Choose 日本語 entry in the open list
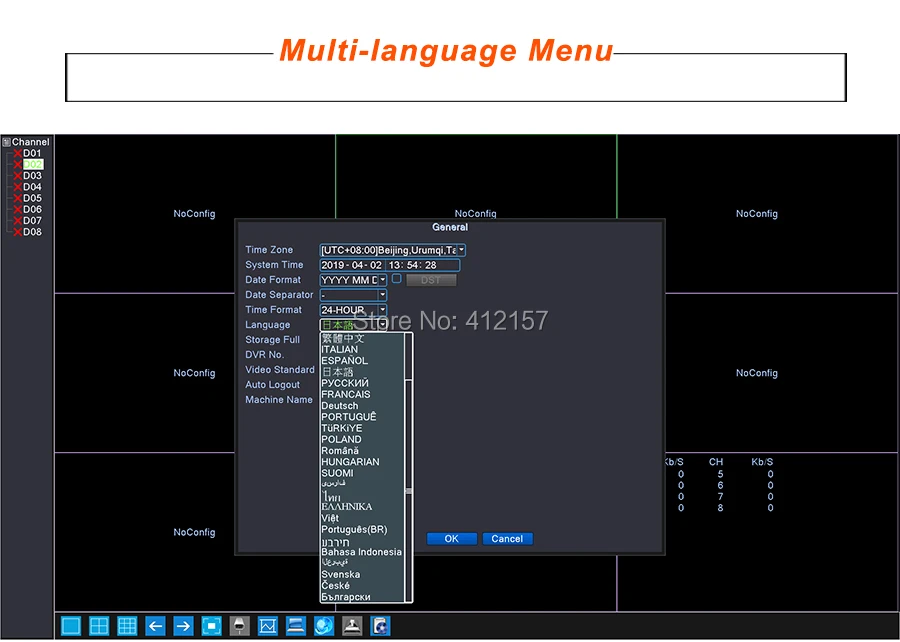Image resolution: width=900 pixels, height=642 pixels. (338, 372)
